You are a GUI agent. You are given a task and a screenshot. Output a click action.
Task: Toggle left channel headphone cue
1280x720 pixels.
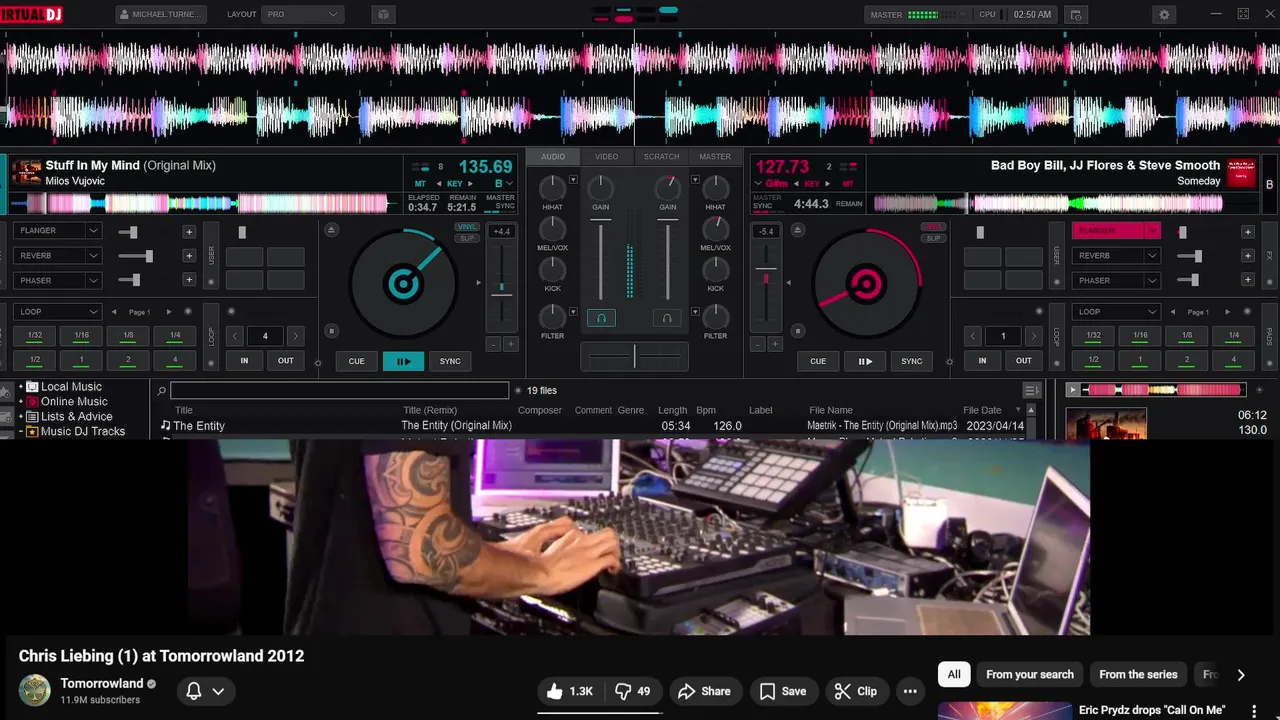(601, 318)
